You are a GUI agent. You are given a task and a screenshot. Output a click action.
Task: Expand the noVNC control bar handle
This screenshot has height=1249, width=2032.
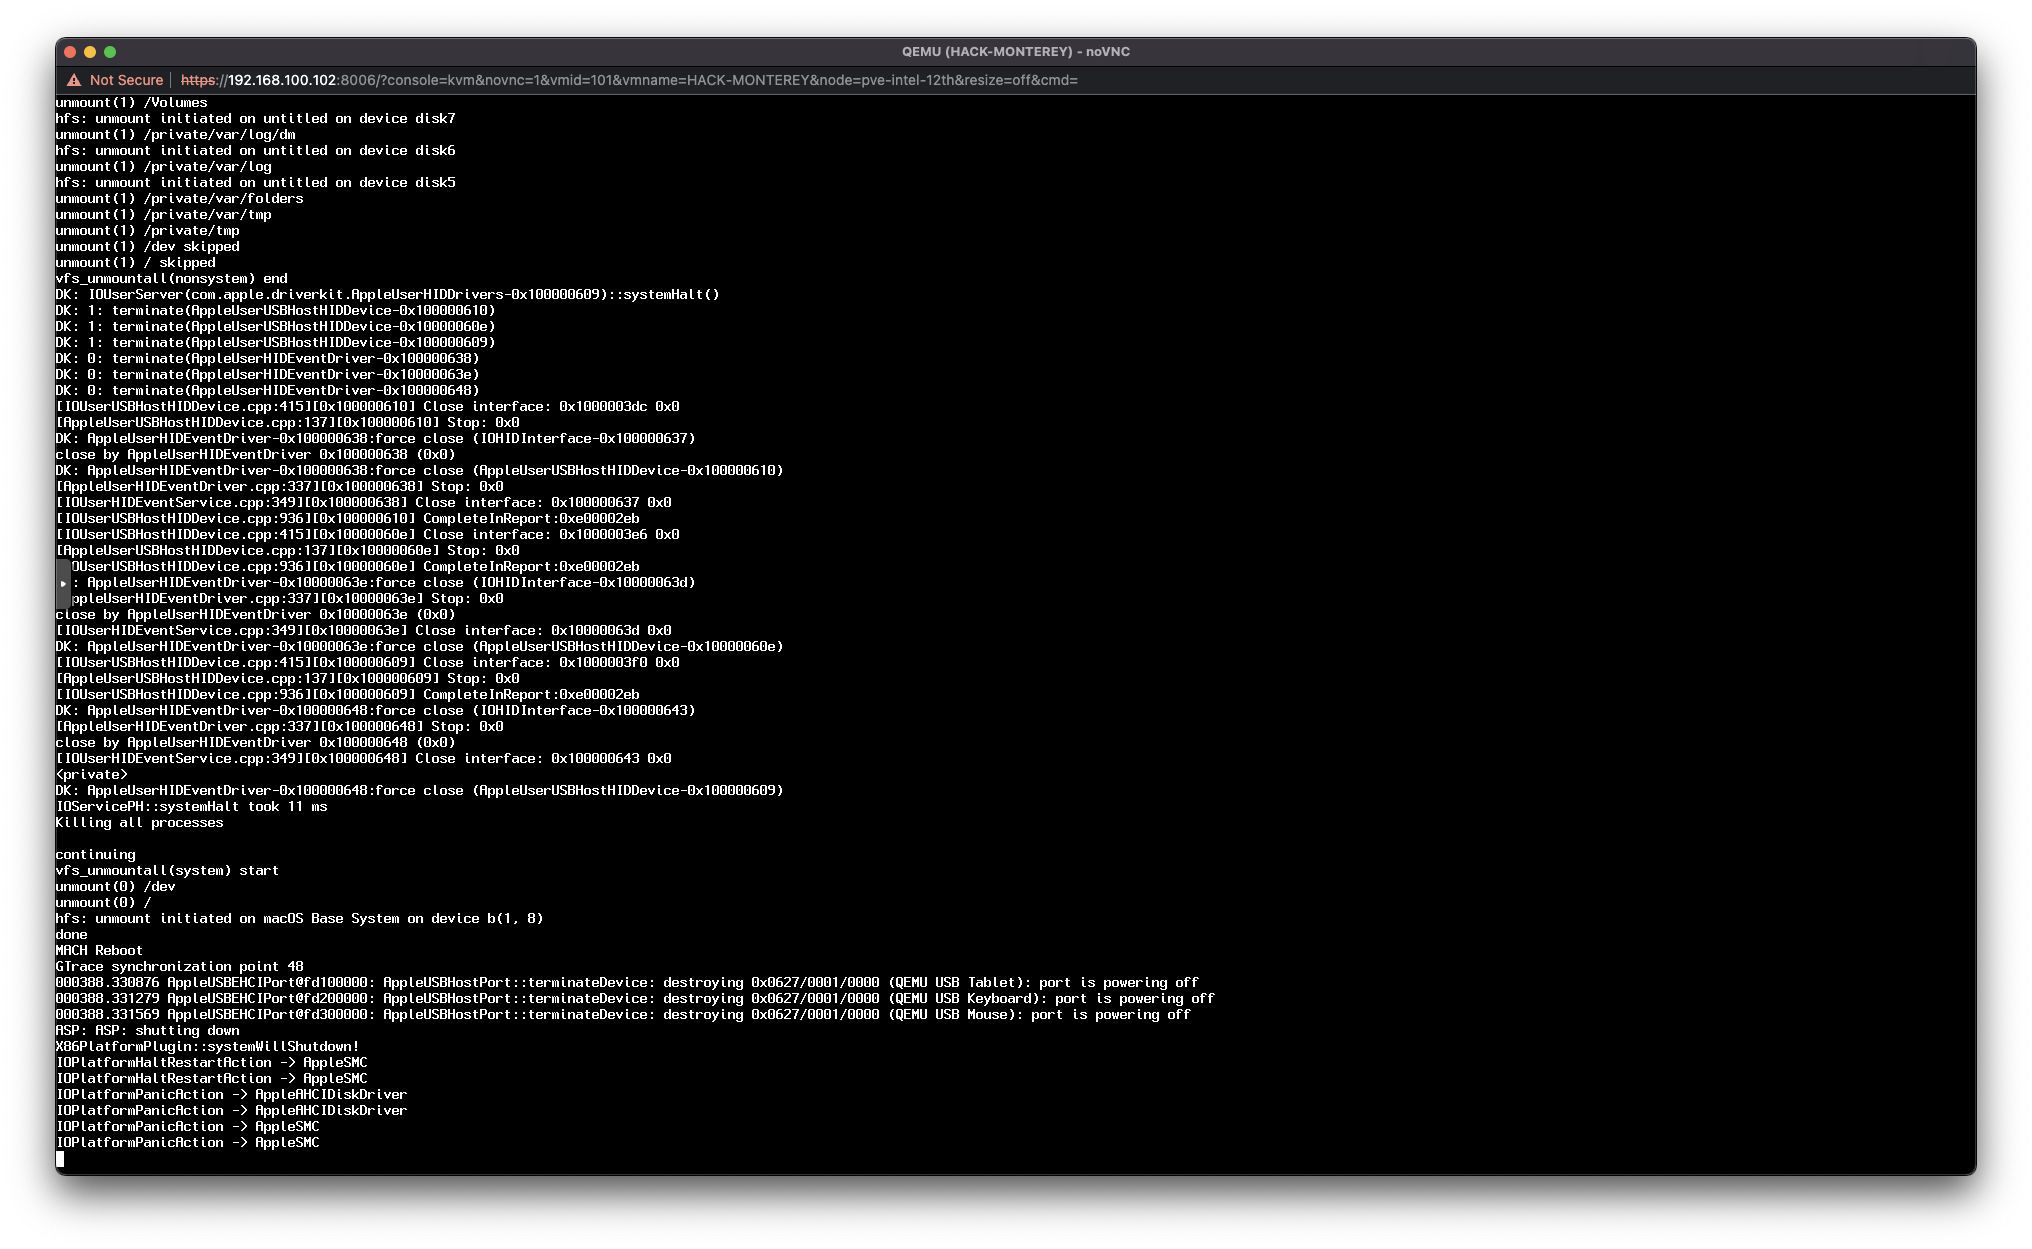pyautogui.click(x=63, y=584)
